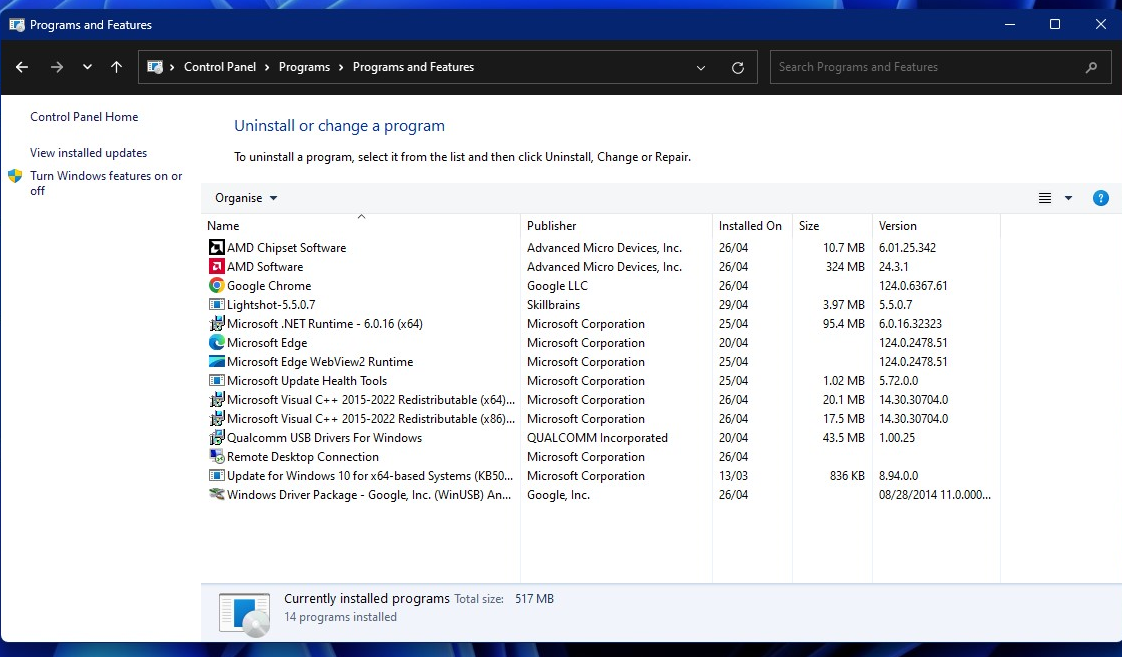Screen dimensions: 1122x657
Task: Select Microsoft Update Health Tools name
Action: coord(307,381)
